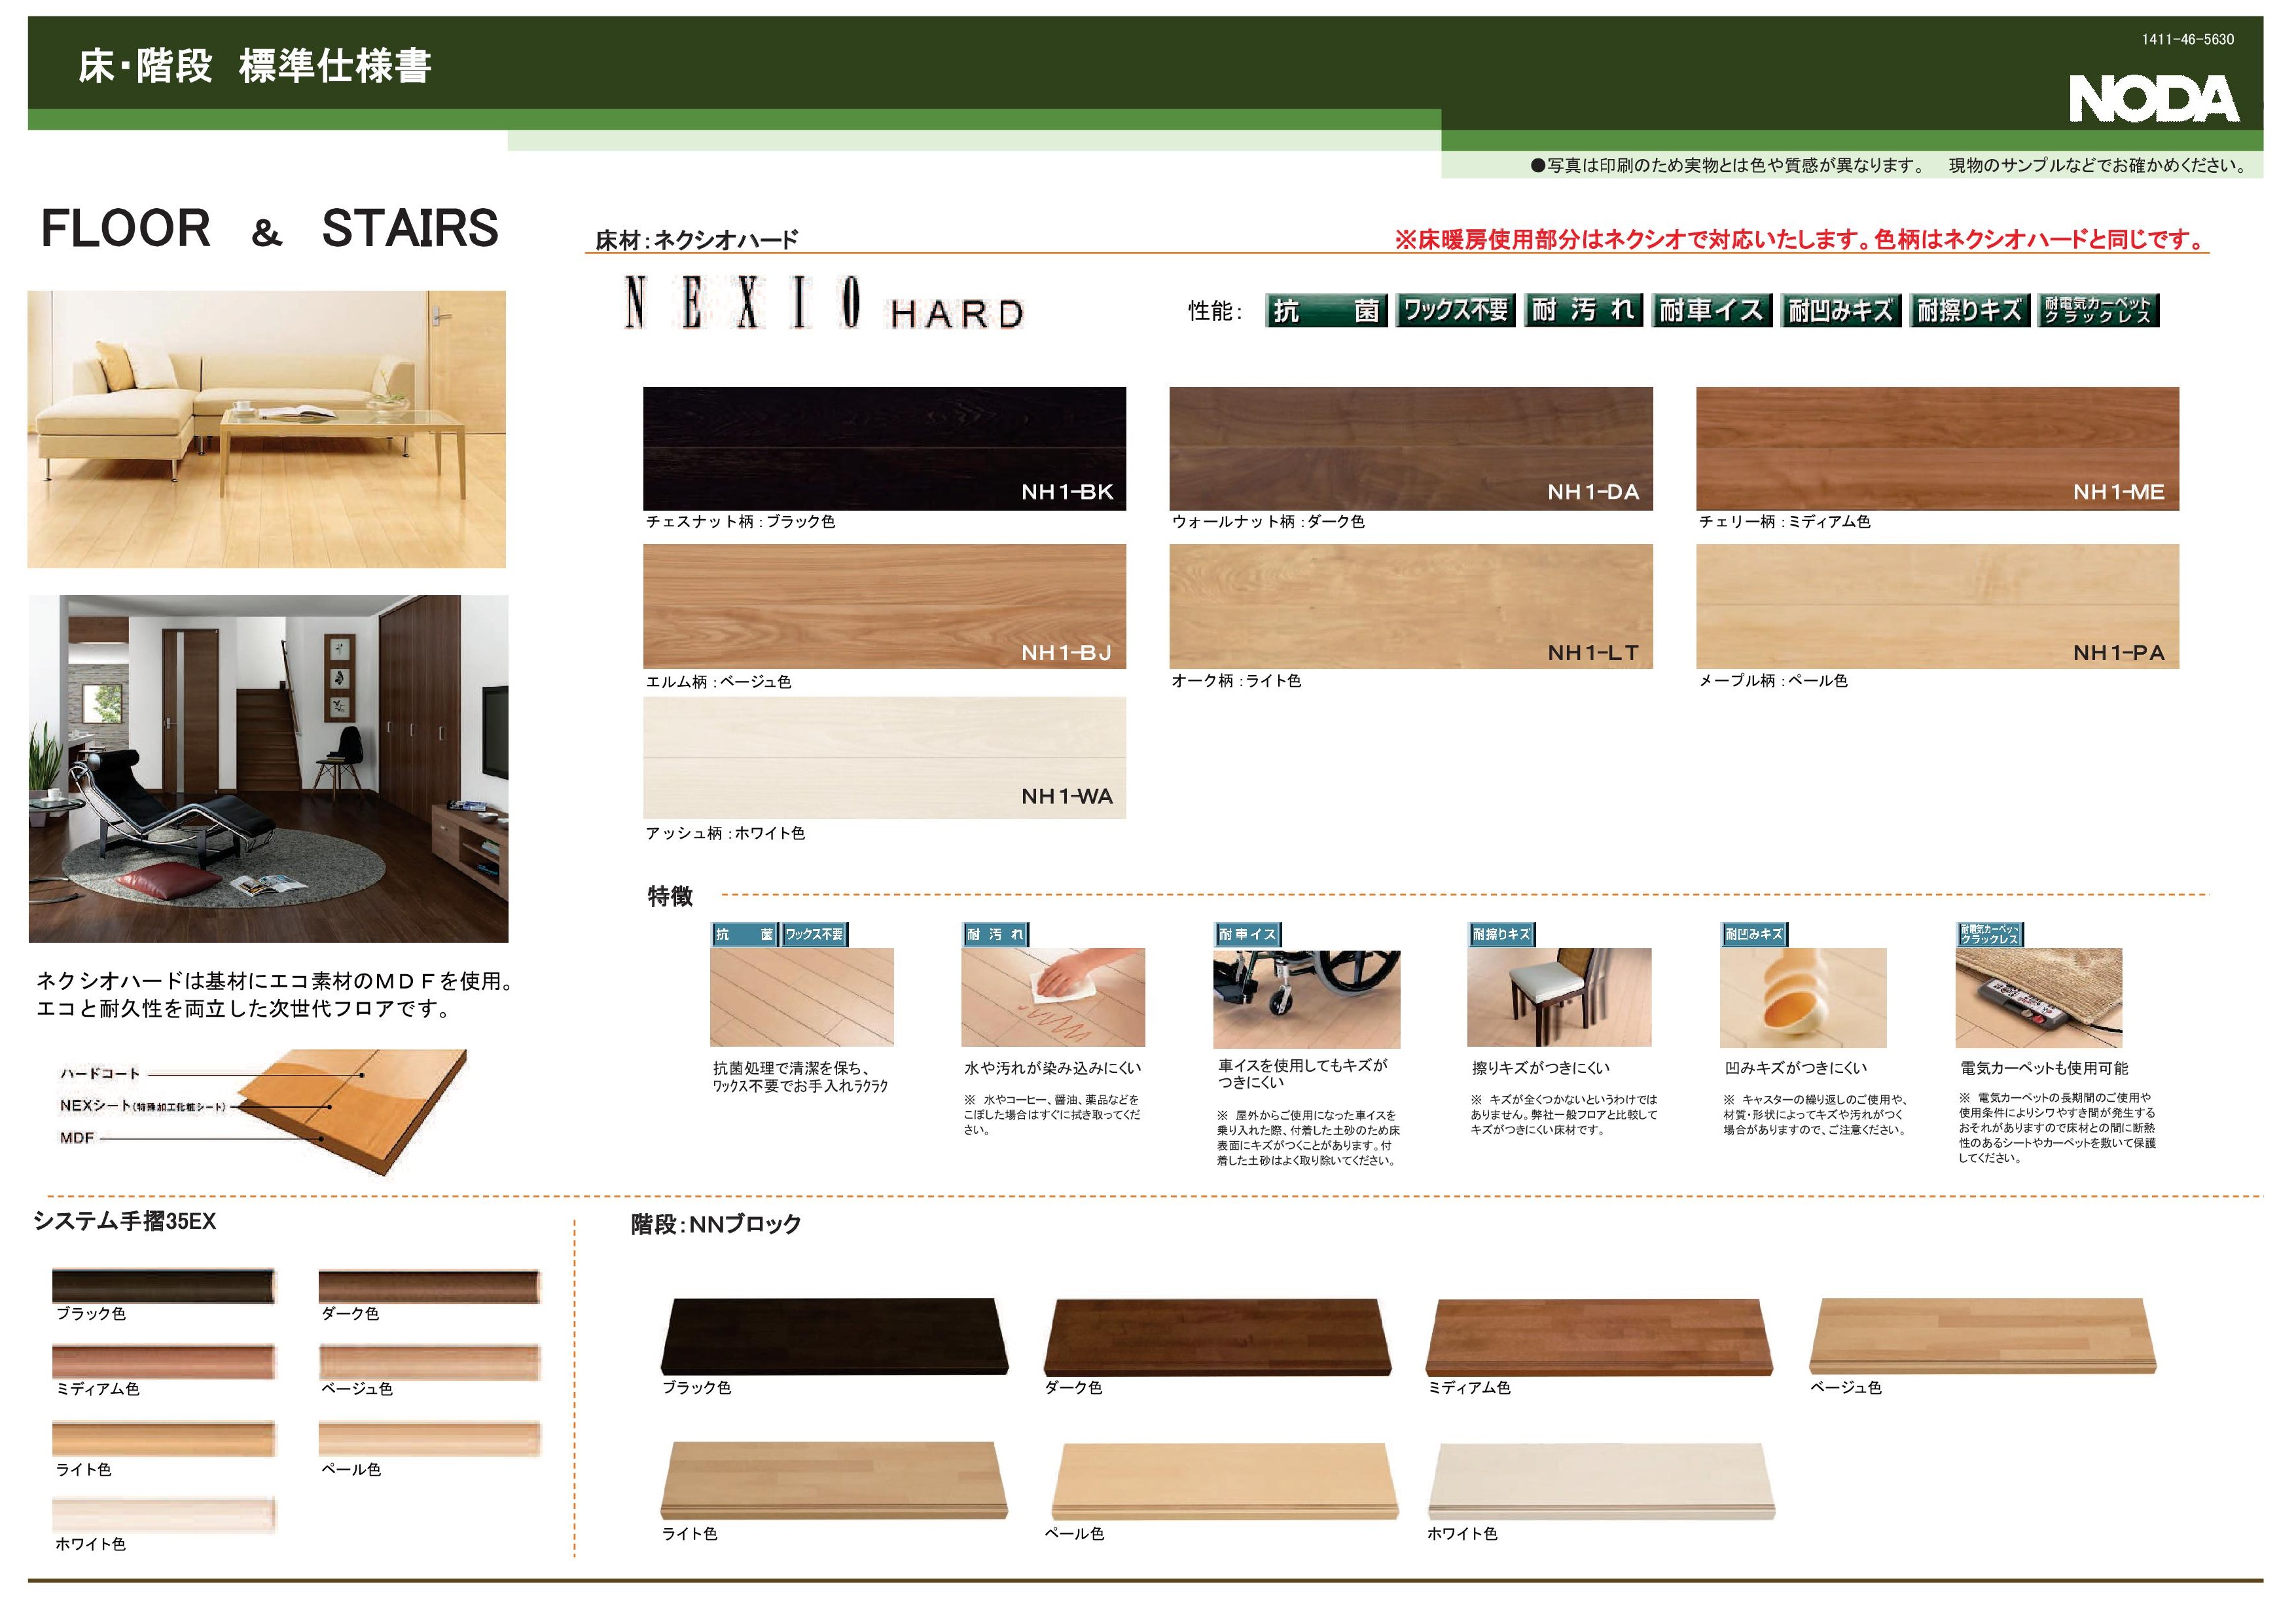Open the dark-floor room photo with lounge chair
The width and height of the screenshot is (2296, 1623).
pos(268,769)
